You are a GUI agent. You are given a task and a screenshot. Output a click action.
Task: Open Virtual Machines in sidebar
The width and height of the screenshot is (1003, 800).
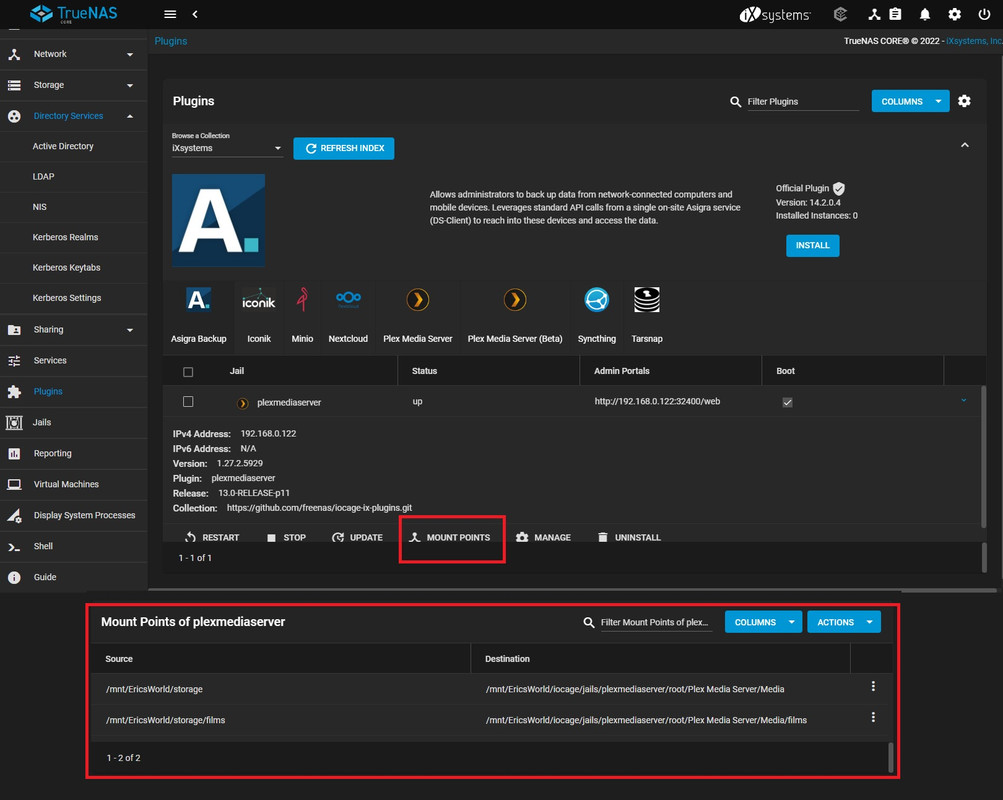pos(74,484)
